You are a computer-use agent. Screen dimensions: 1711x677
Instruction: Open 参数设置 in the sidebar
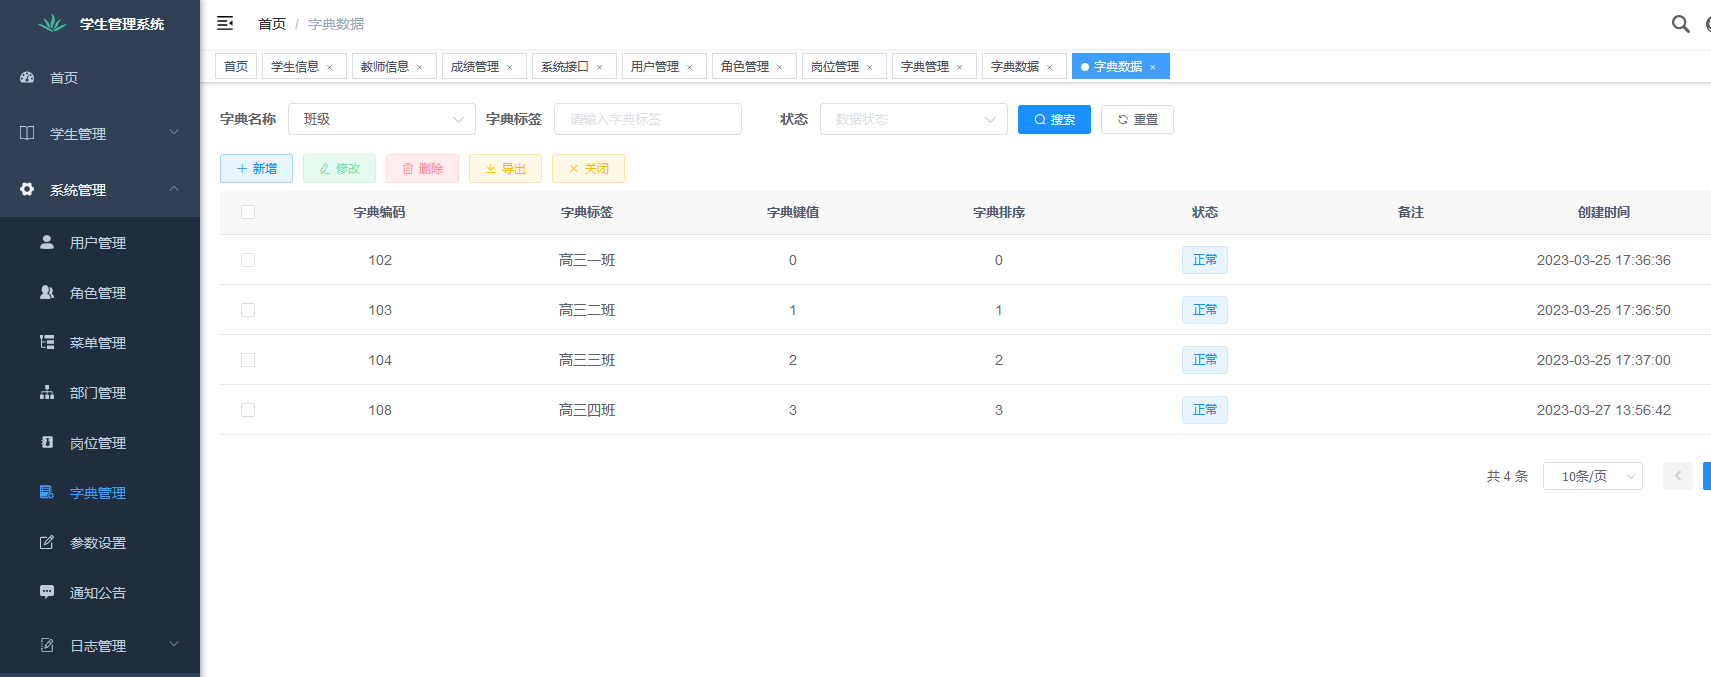[100, 543]
